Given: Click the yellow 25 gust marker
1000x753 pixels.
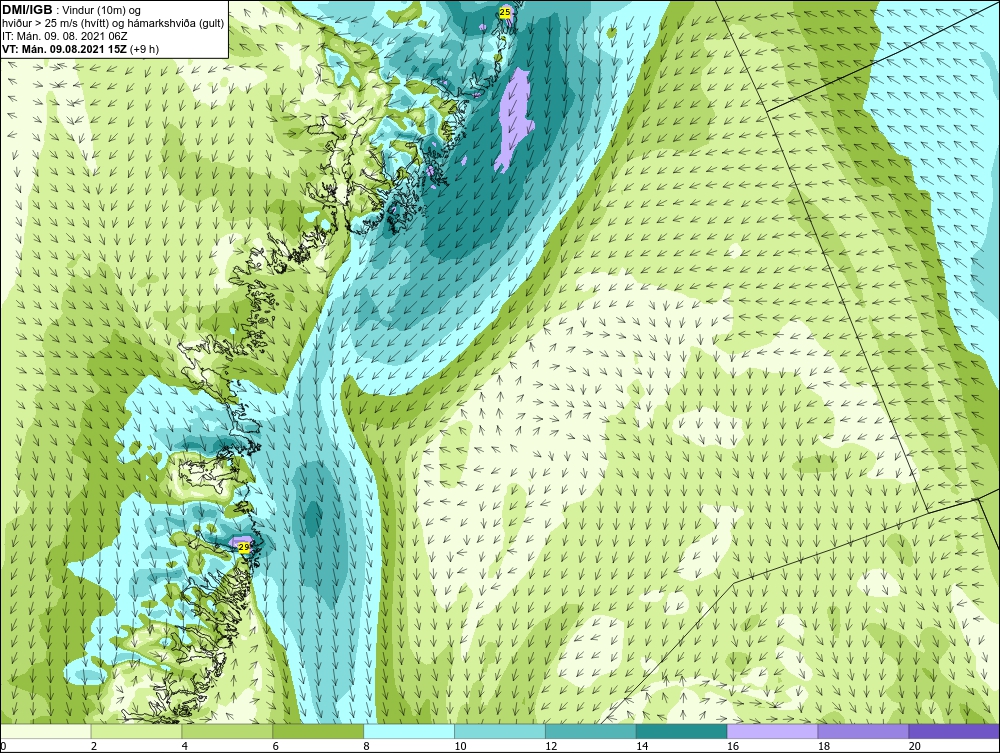Looking at the screenshot, I should [x=505, y=12].
